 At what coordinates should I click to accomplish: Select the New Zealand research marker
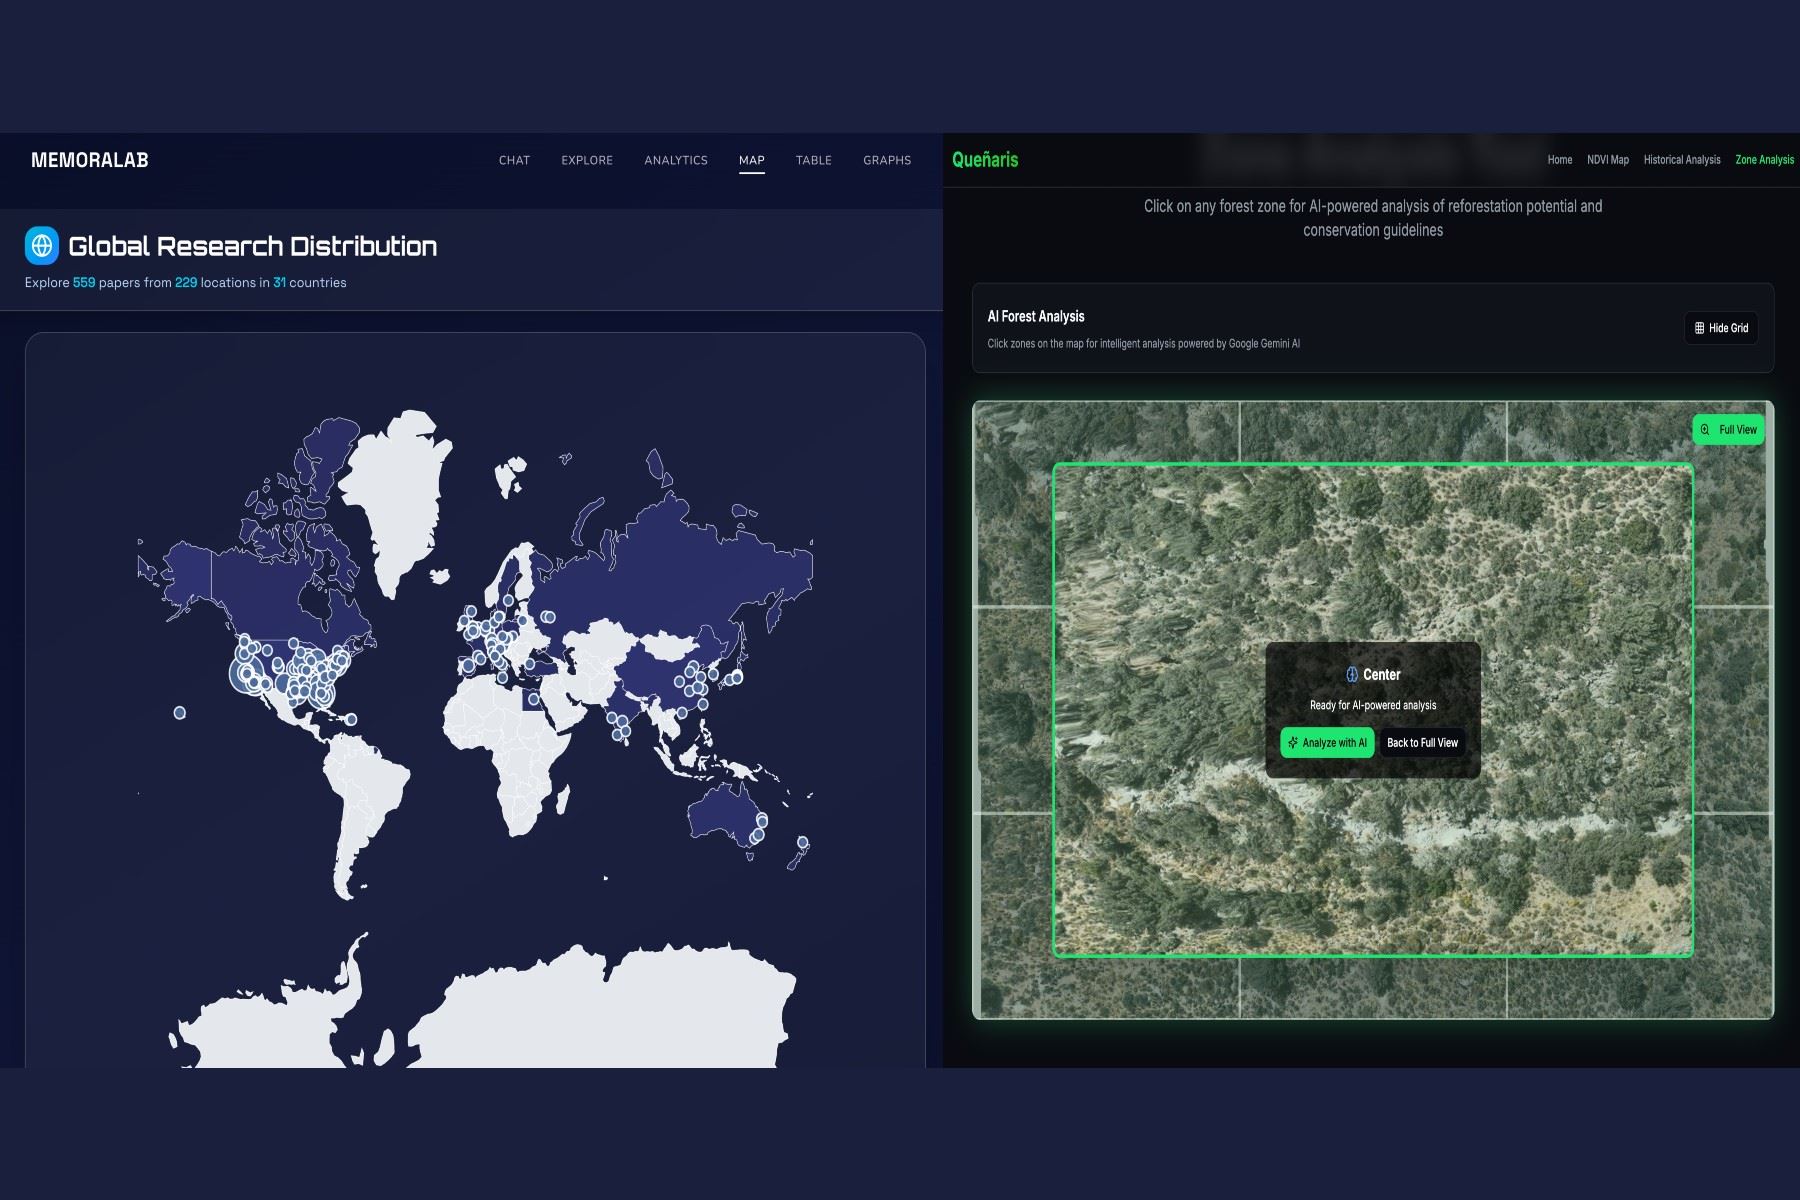tap(802, 843)
